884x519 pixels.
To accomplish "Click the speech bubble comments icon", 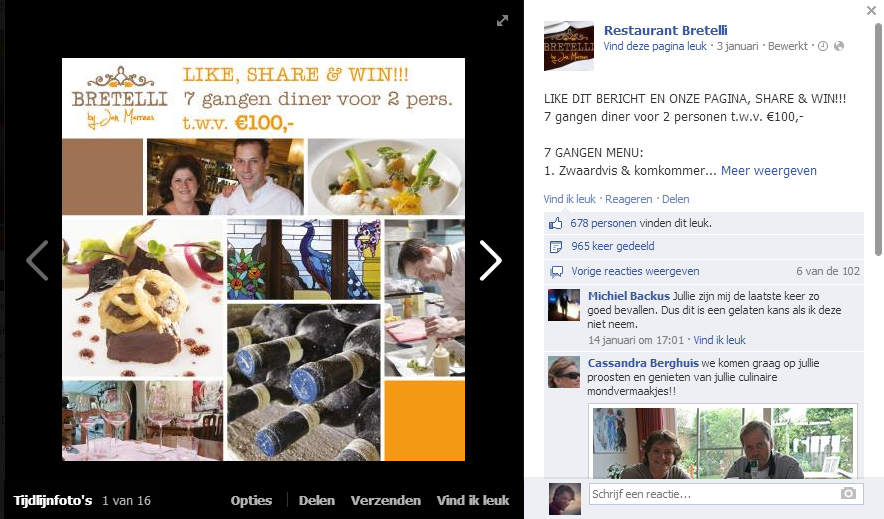I will (556, 272).
